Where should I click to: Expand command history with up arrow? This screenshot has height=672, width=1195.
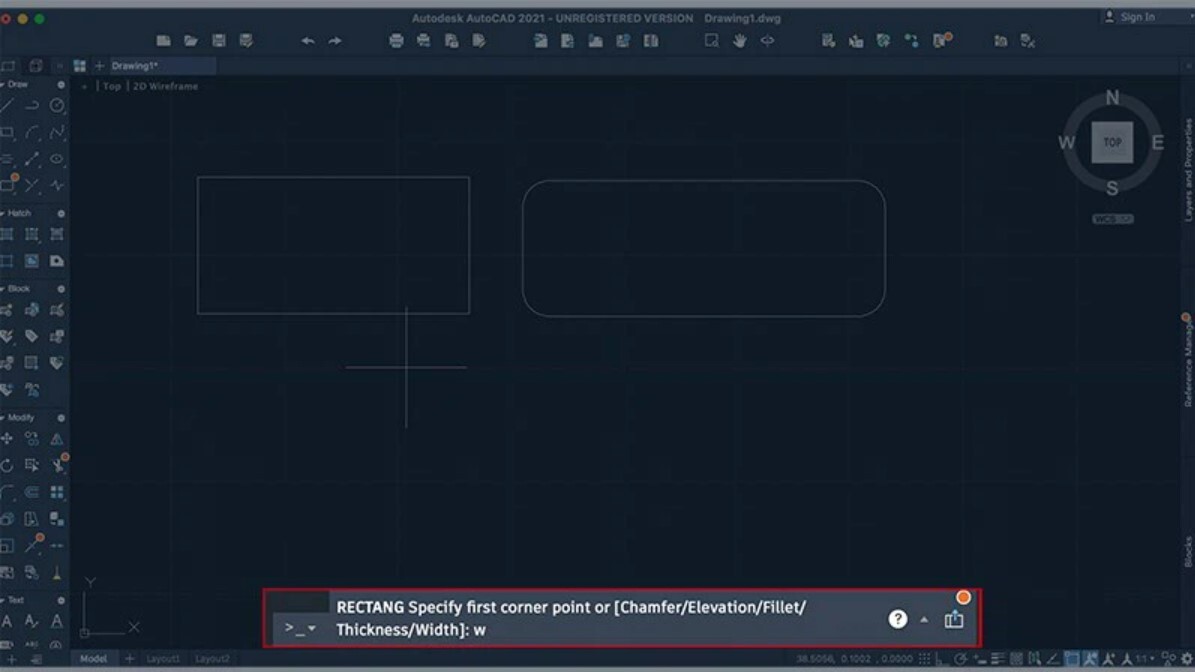click(x=924, y=619)
